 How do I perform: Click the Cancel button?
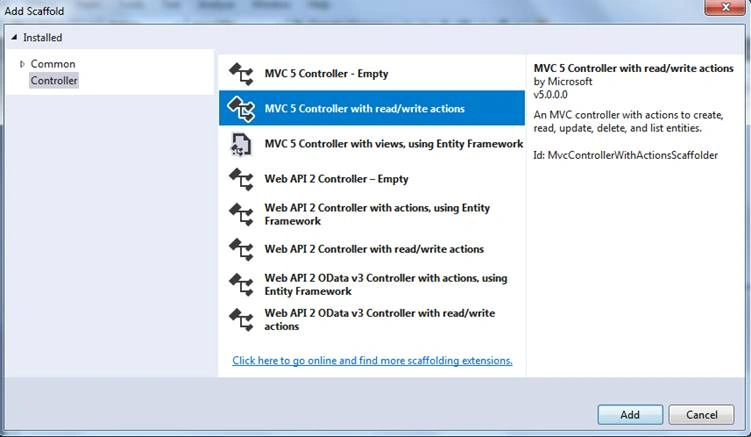point(701,414)
